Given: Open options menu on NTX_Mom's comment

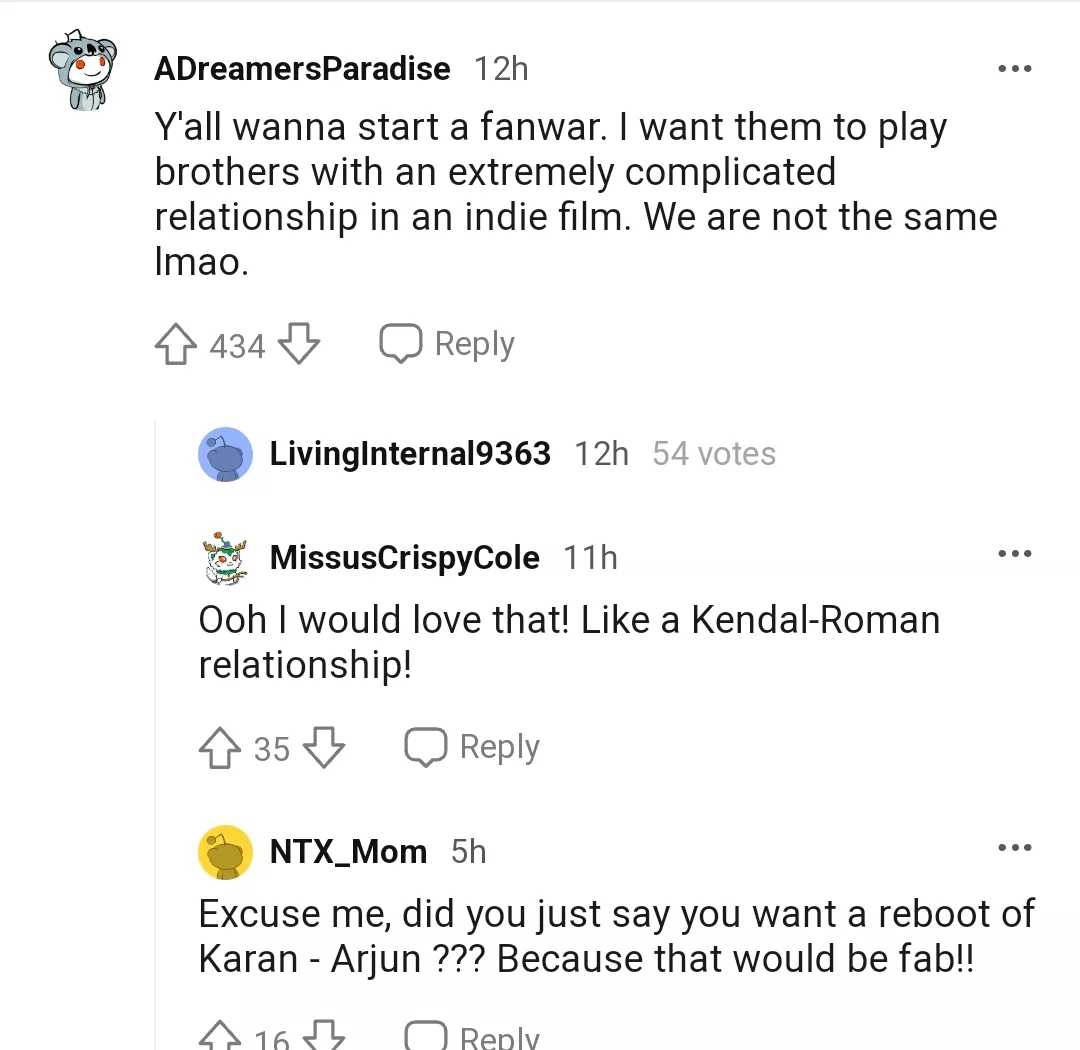Looking at the screenshot, I should click(x=1014, y=848).
